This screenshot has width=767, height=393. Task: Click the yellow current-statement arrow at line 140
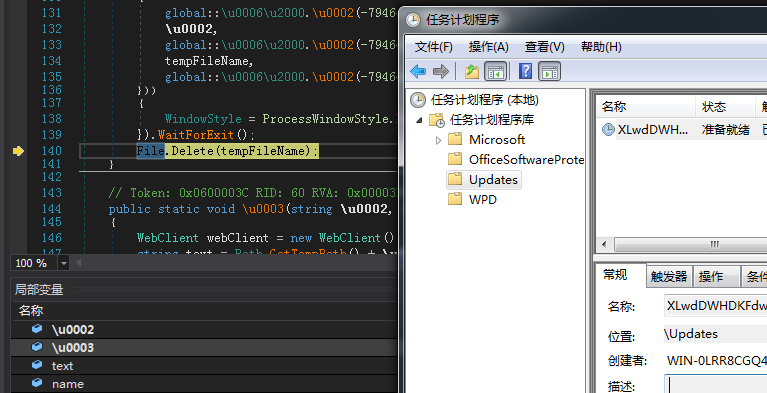coord(18,151)
